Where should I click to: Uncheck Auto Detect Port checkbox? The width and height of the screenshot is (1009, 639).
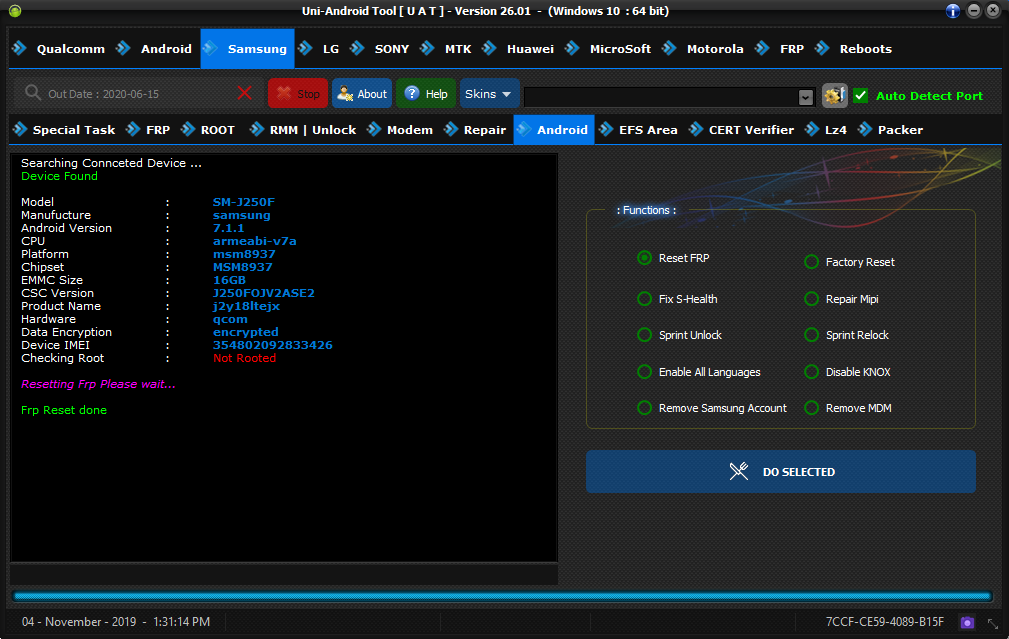click(x=860, y=95)
